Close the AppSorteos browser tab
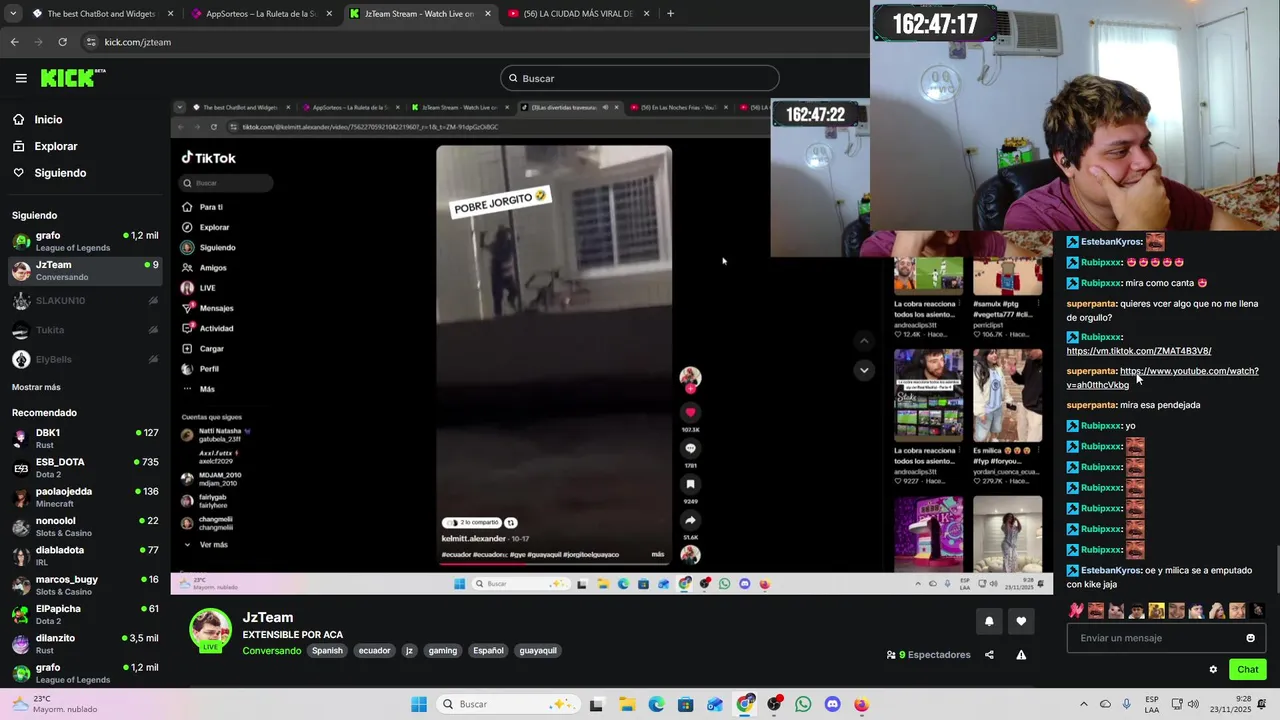Viewport: 1280px width, 720px height. tap(329, 14)
